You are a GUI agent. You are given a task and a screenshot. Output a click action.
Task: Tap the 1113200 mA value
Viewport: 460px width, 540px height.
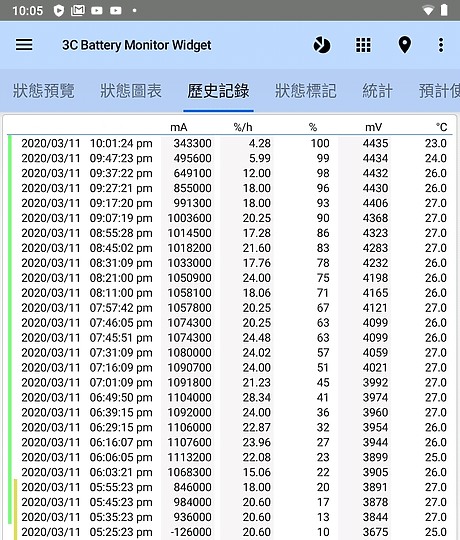[x=189, y=457]
